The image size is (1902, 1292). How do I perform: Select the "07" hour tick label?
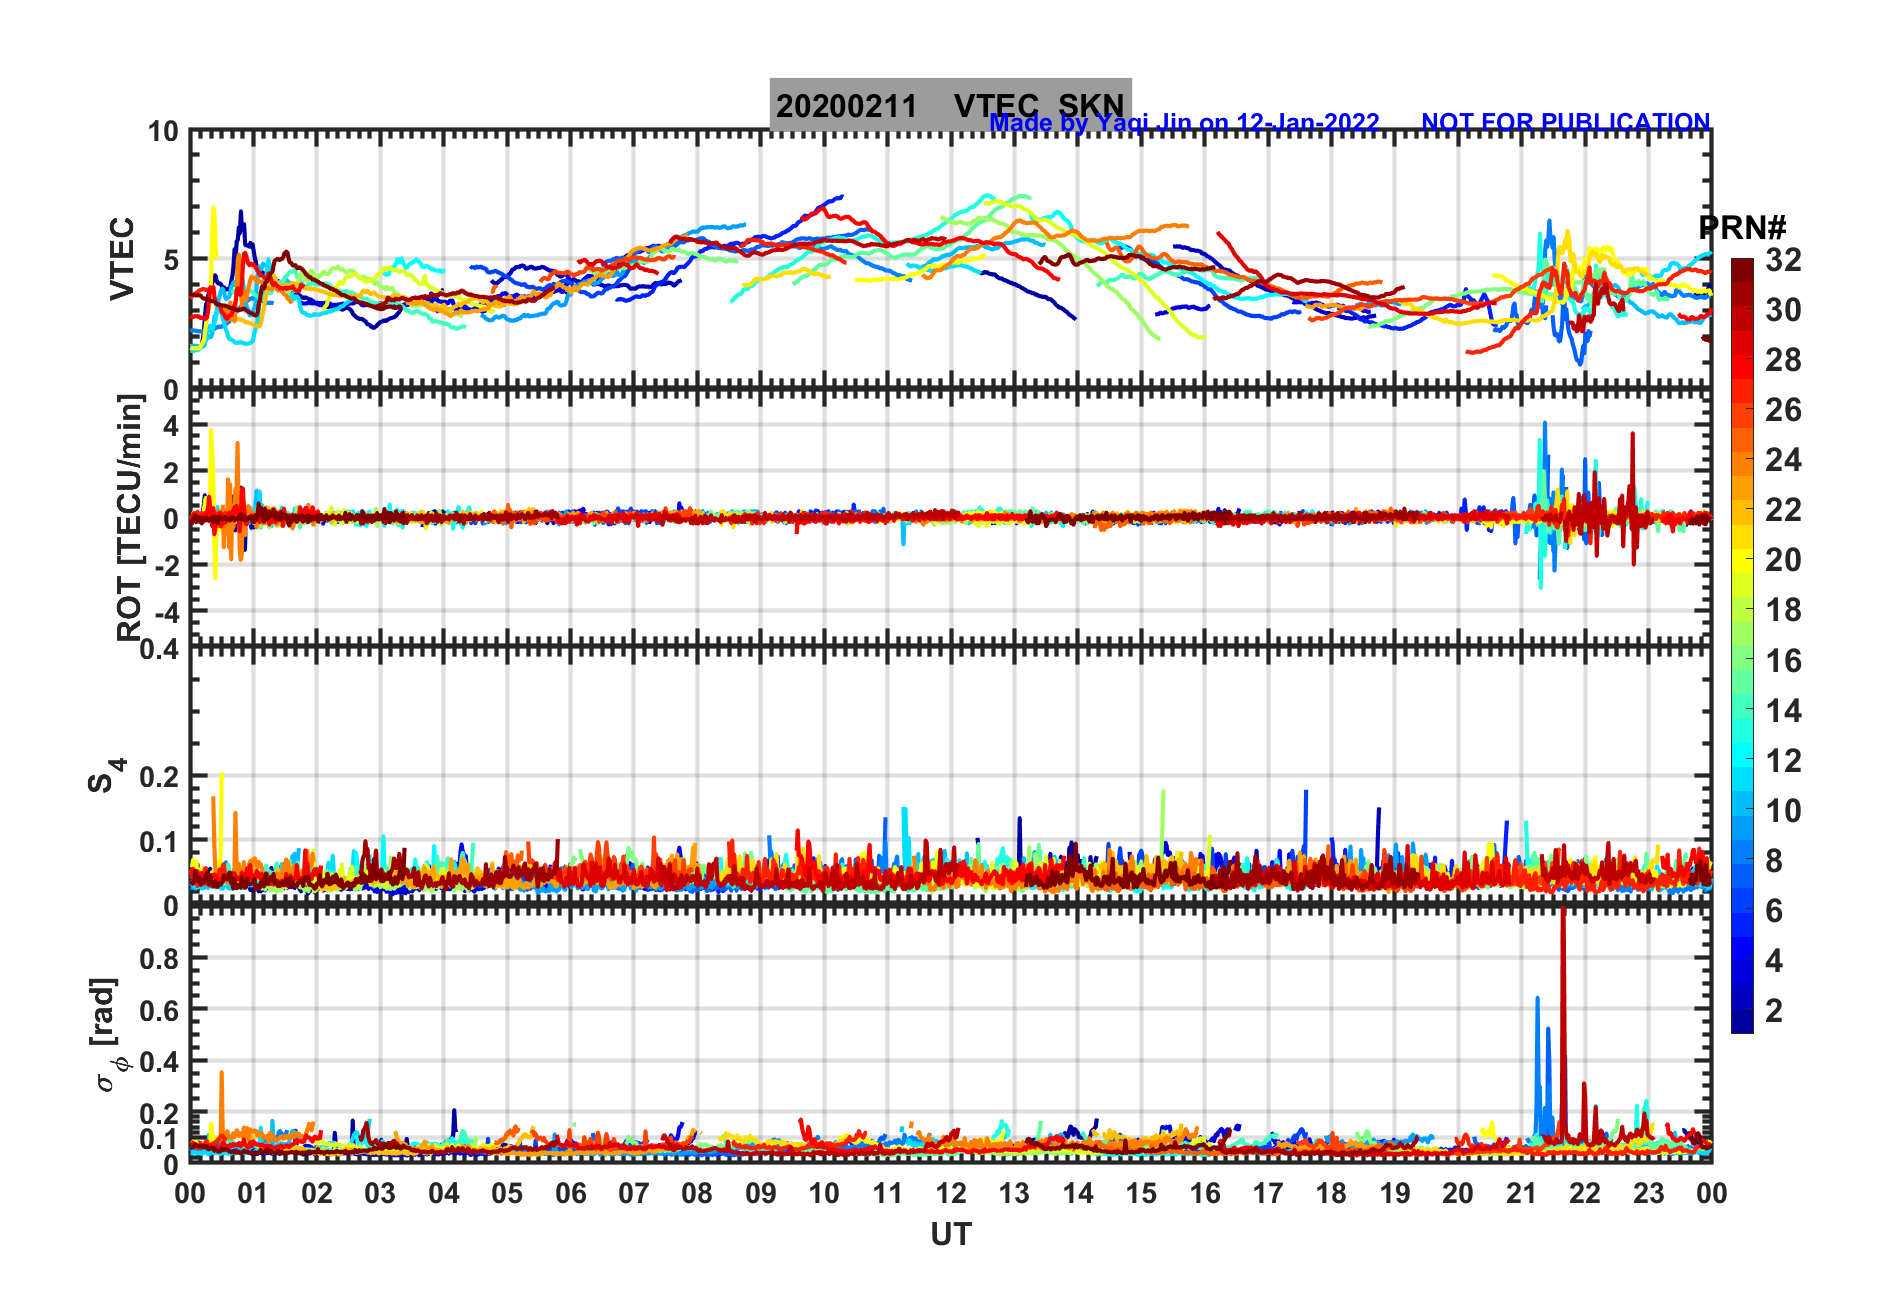pos(634,1193)
